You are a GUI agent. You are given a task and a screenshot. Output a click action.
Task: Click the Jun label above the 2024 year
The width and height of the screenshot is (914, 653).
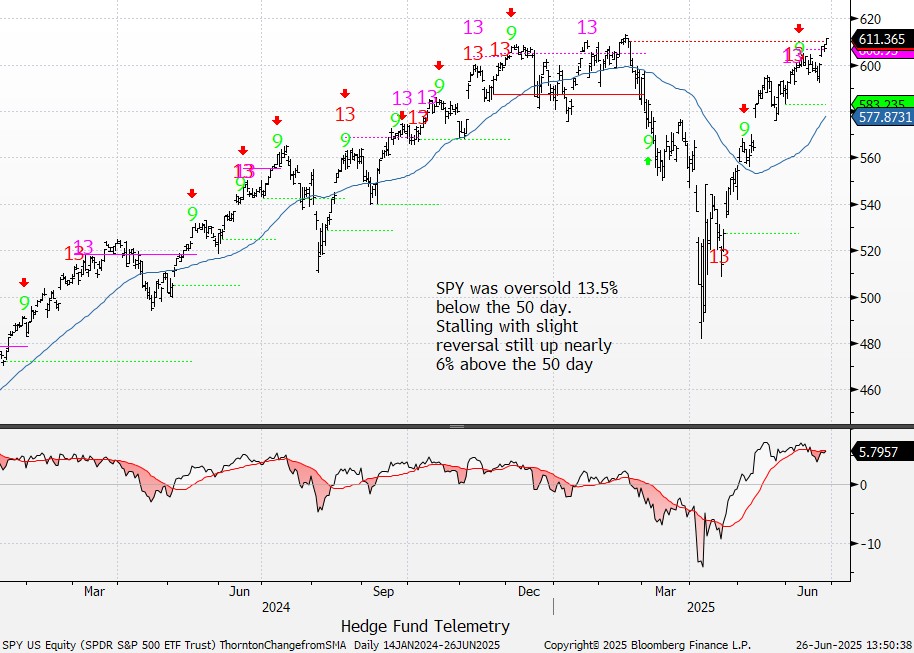tap(239, 592)
